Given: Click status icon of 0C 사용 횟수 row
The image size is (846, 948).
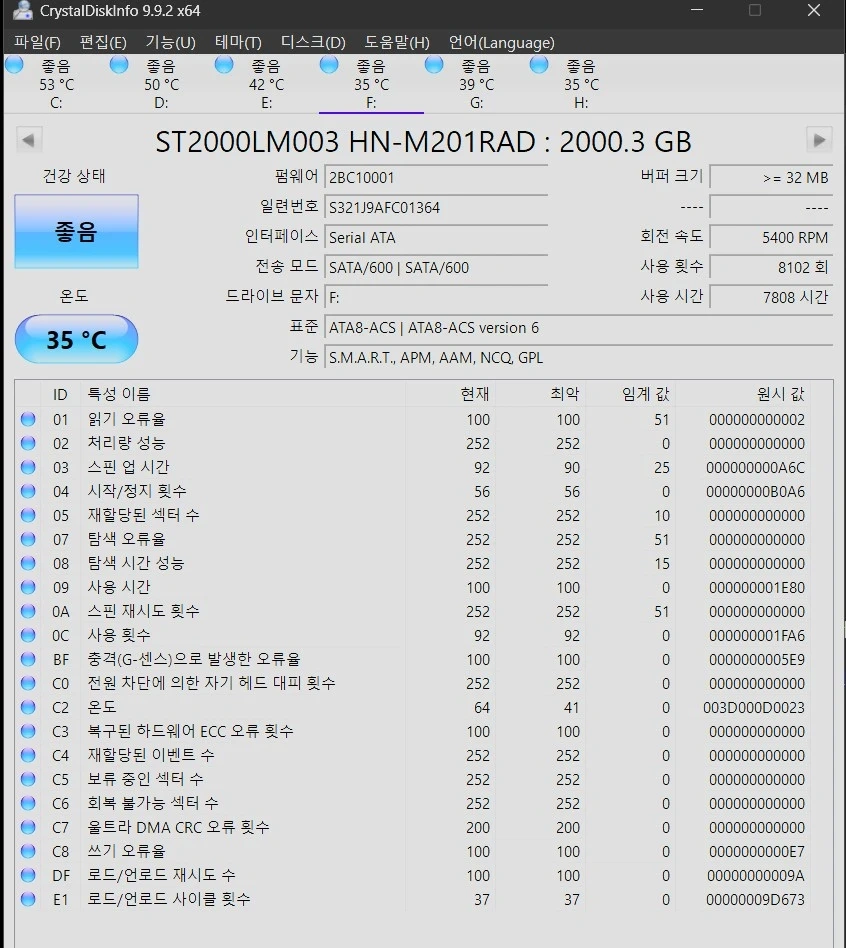Looking at the screenshot, I should pos(28,635).
